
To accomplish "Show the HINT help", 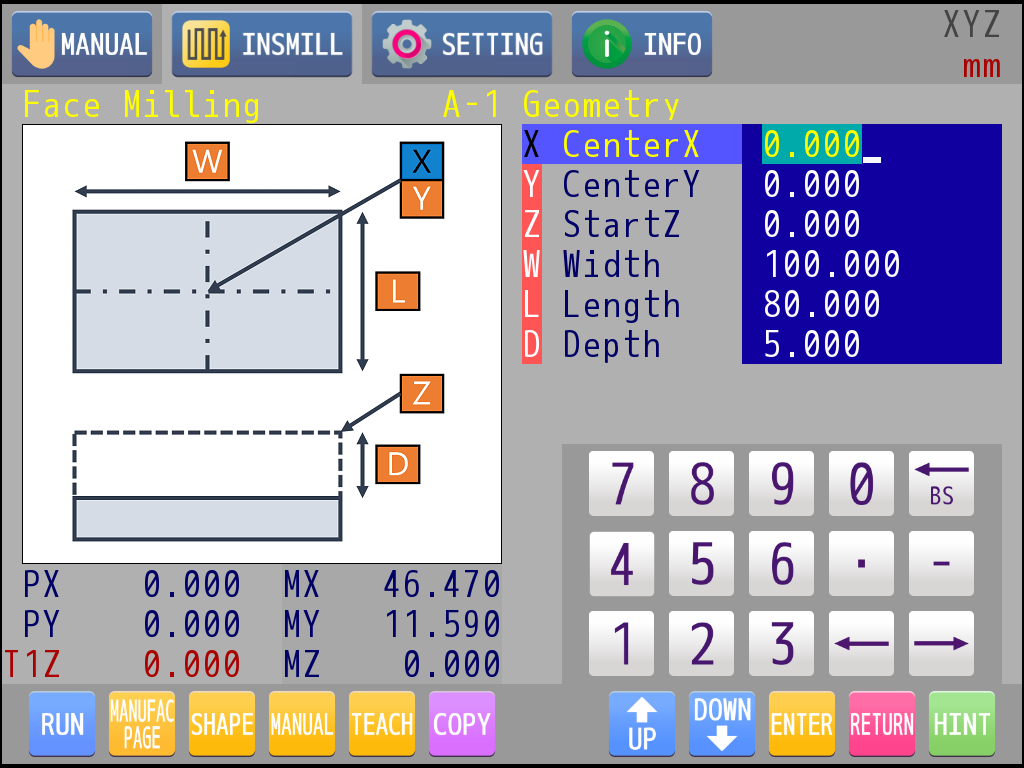I will tap(962, 724).
